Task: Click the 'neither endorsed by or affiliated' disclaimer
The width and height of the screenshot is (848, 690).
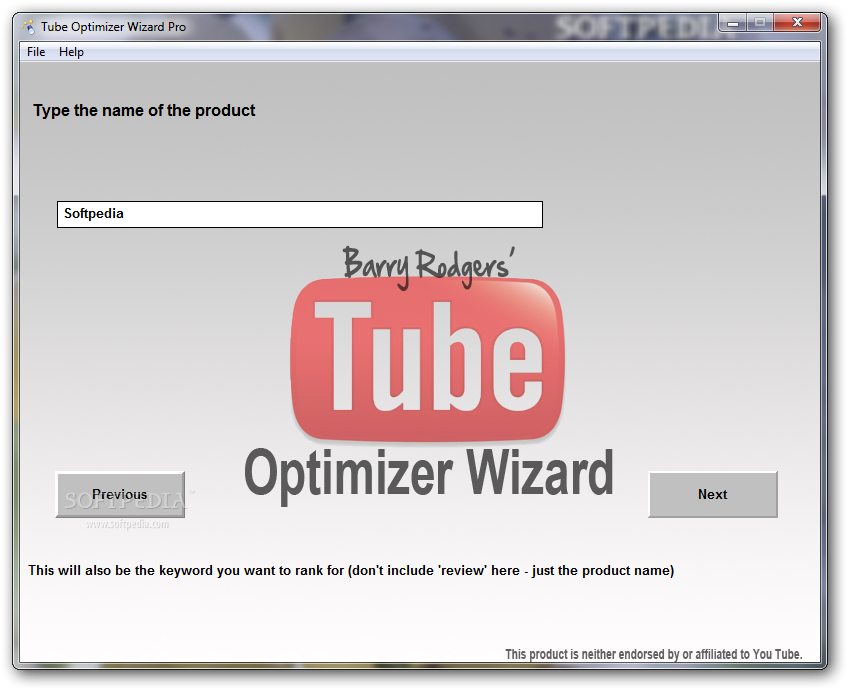Action: pos(653,654)
